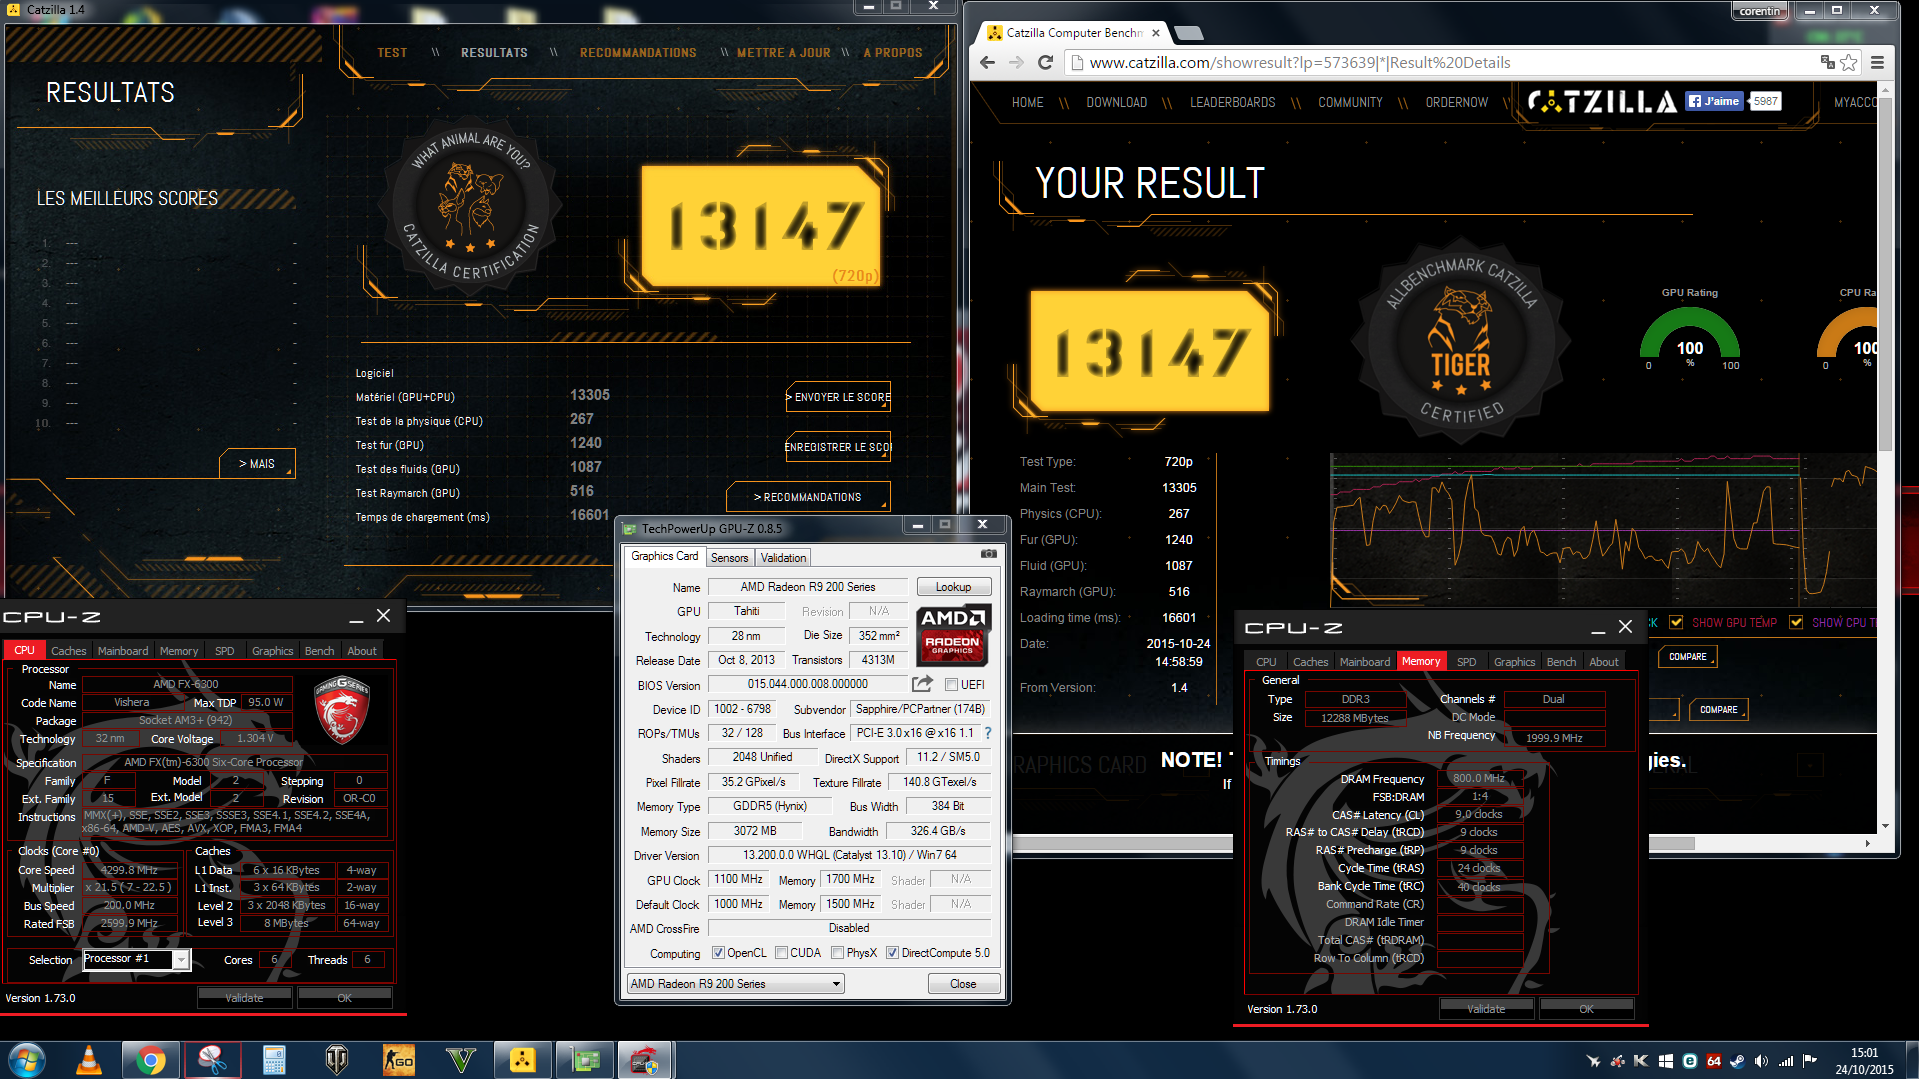Click the Catzilla logo on the website
This screenshot has height=1079, width=1919.
[1602, 101]
